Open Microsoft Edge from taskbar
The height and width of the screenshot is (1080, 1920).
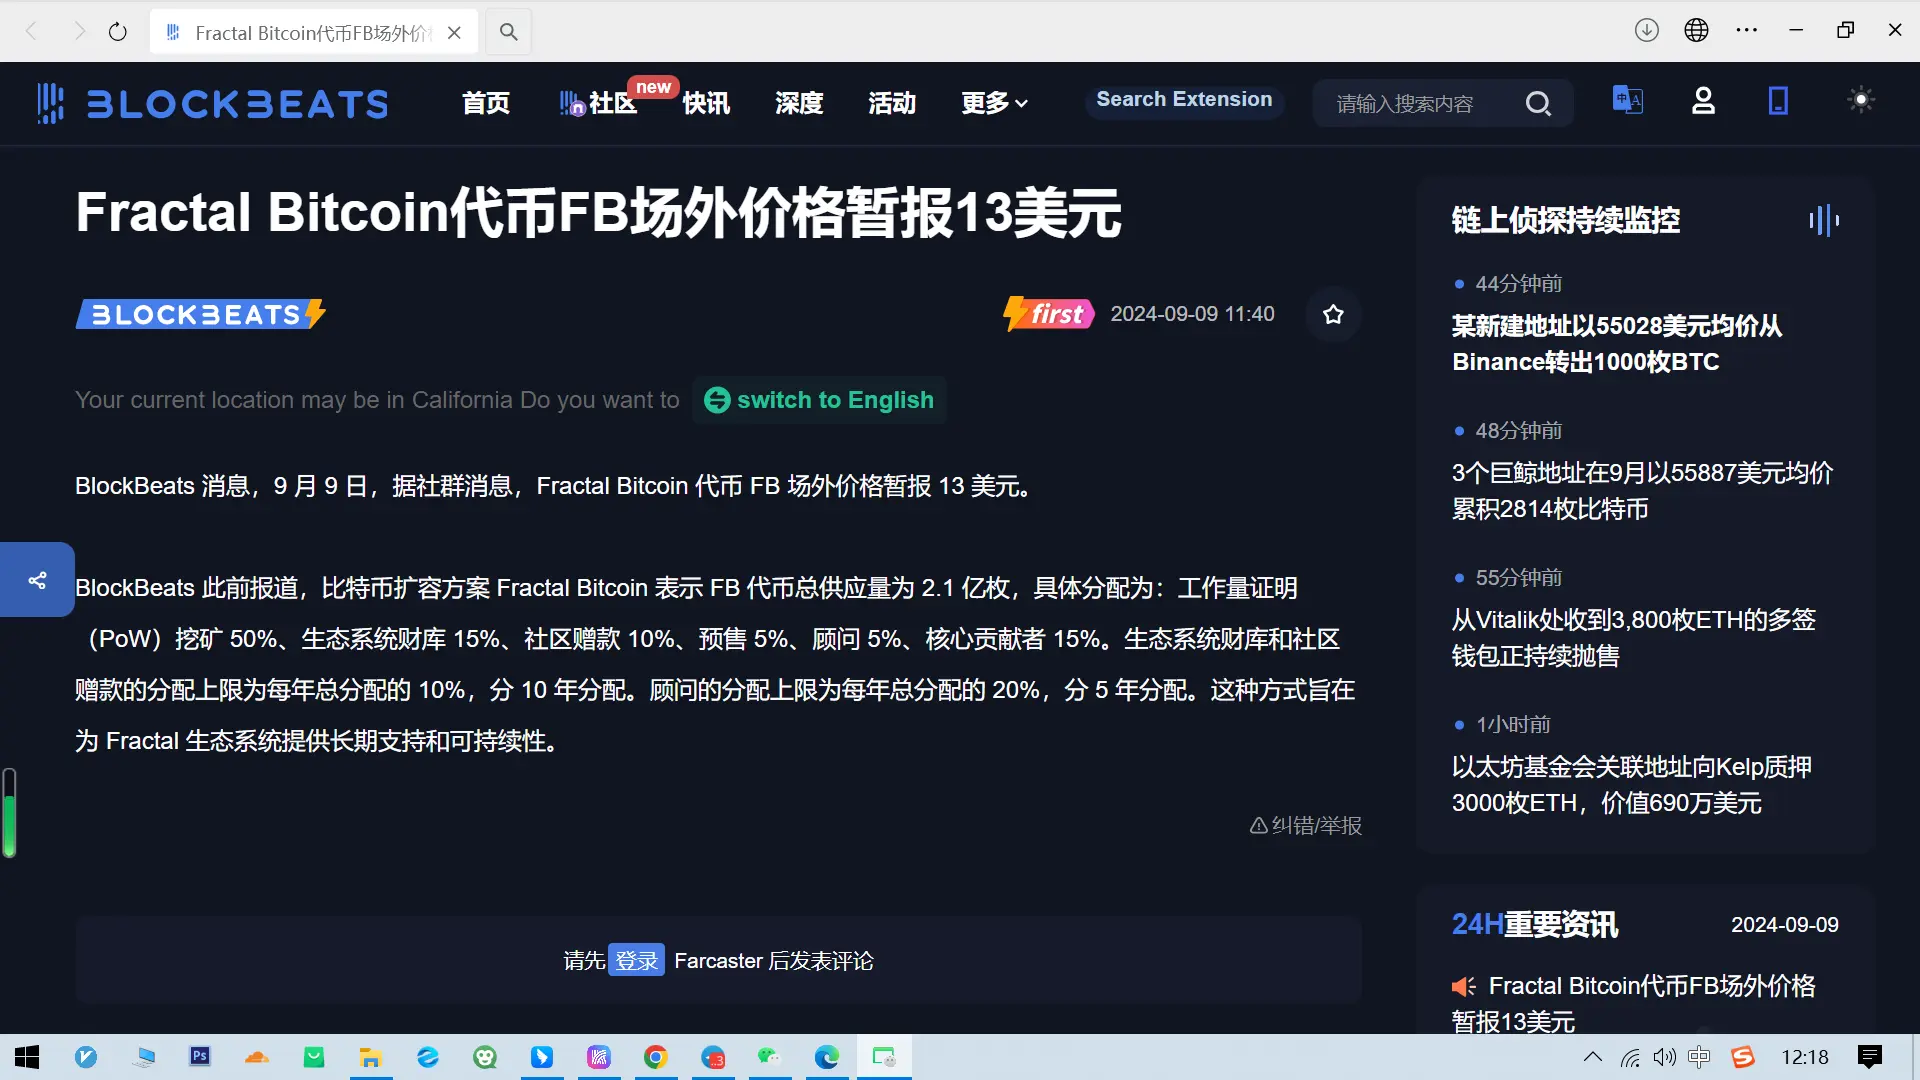pyautogui.click(x=827, y=1057)
